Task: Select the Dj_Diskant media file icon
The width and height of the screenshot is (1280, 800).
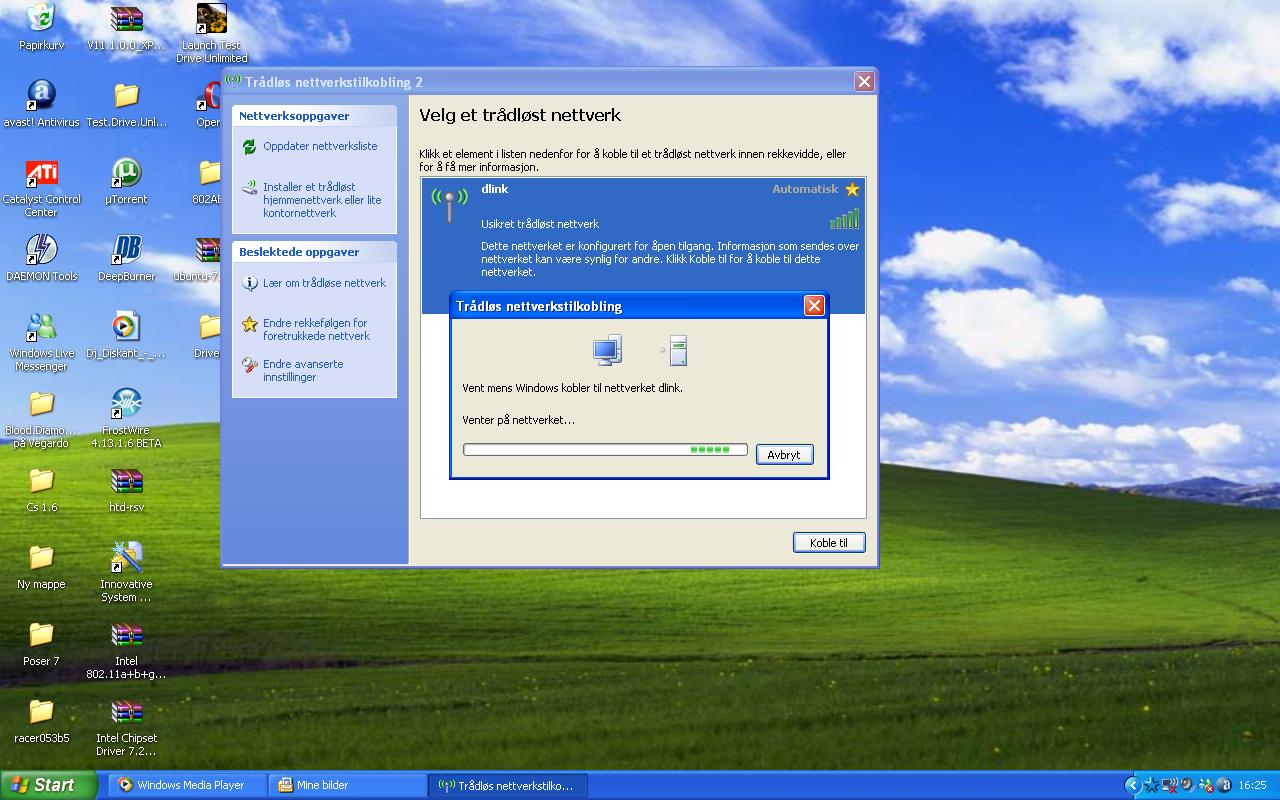Action: (x=126, y=335)
